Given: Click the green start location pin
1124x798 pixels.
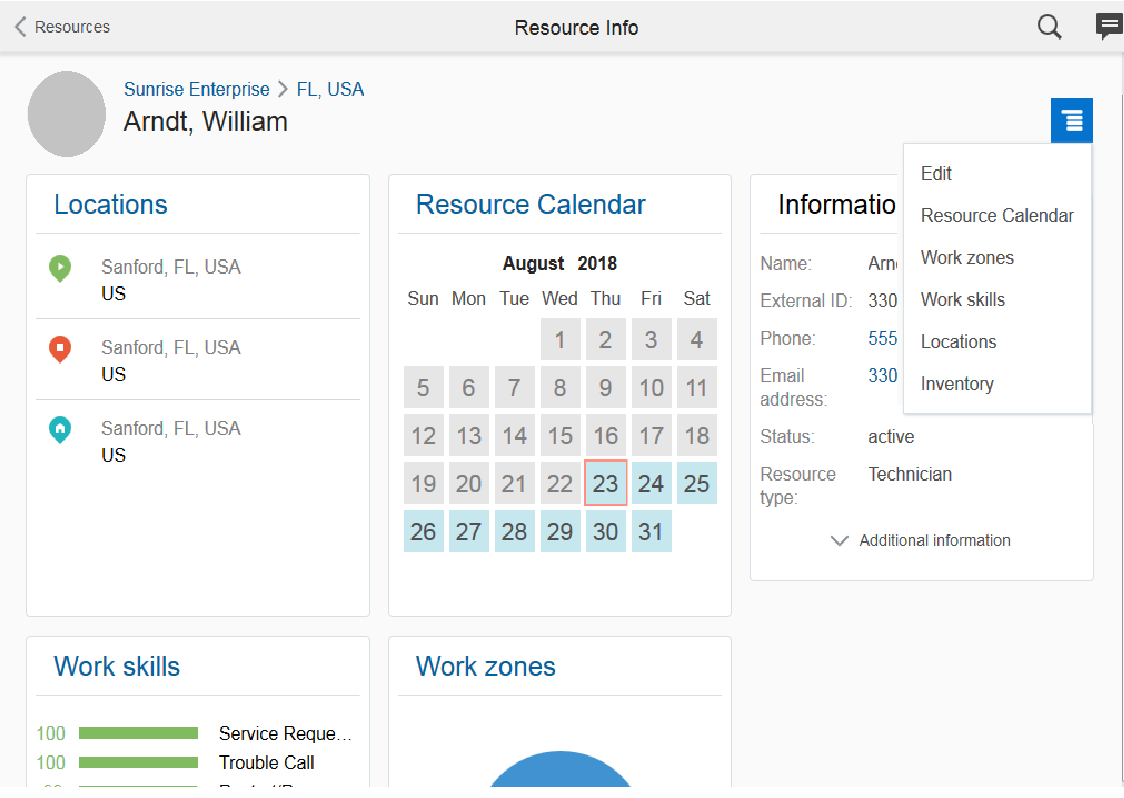Looking at the screenshot, I should 60,269.
